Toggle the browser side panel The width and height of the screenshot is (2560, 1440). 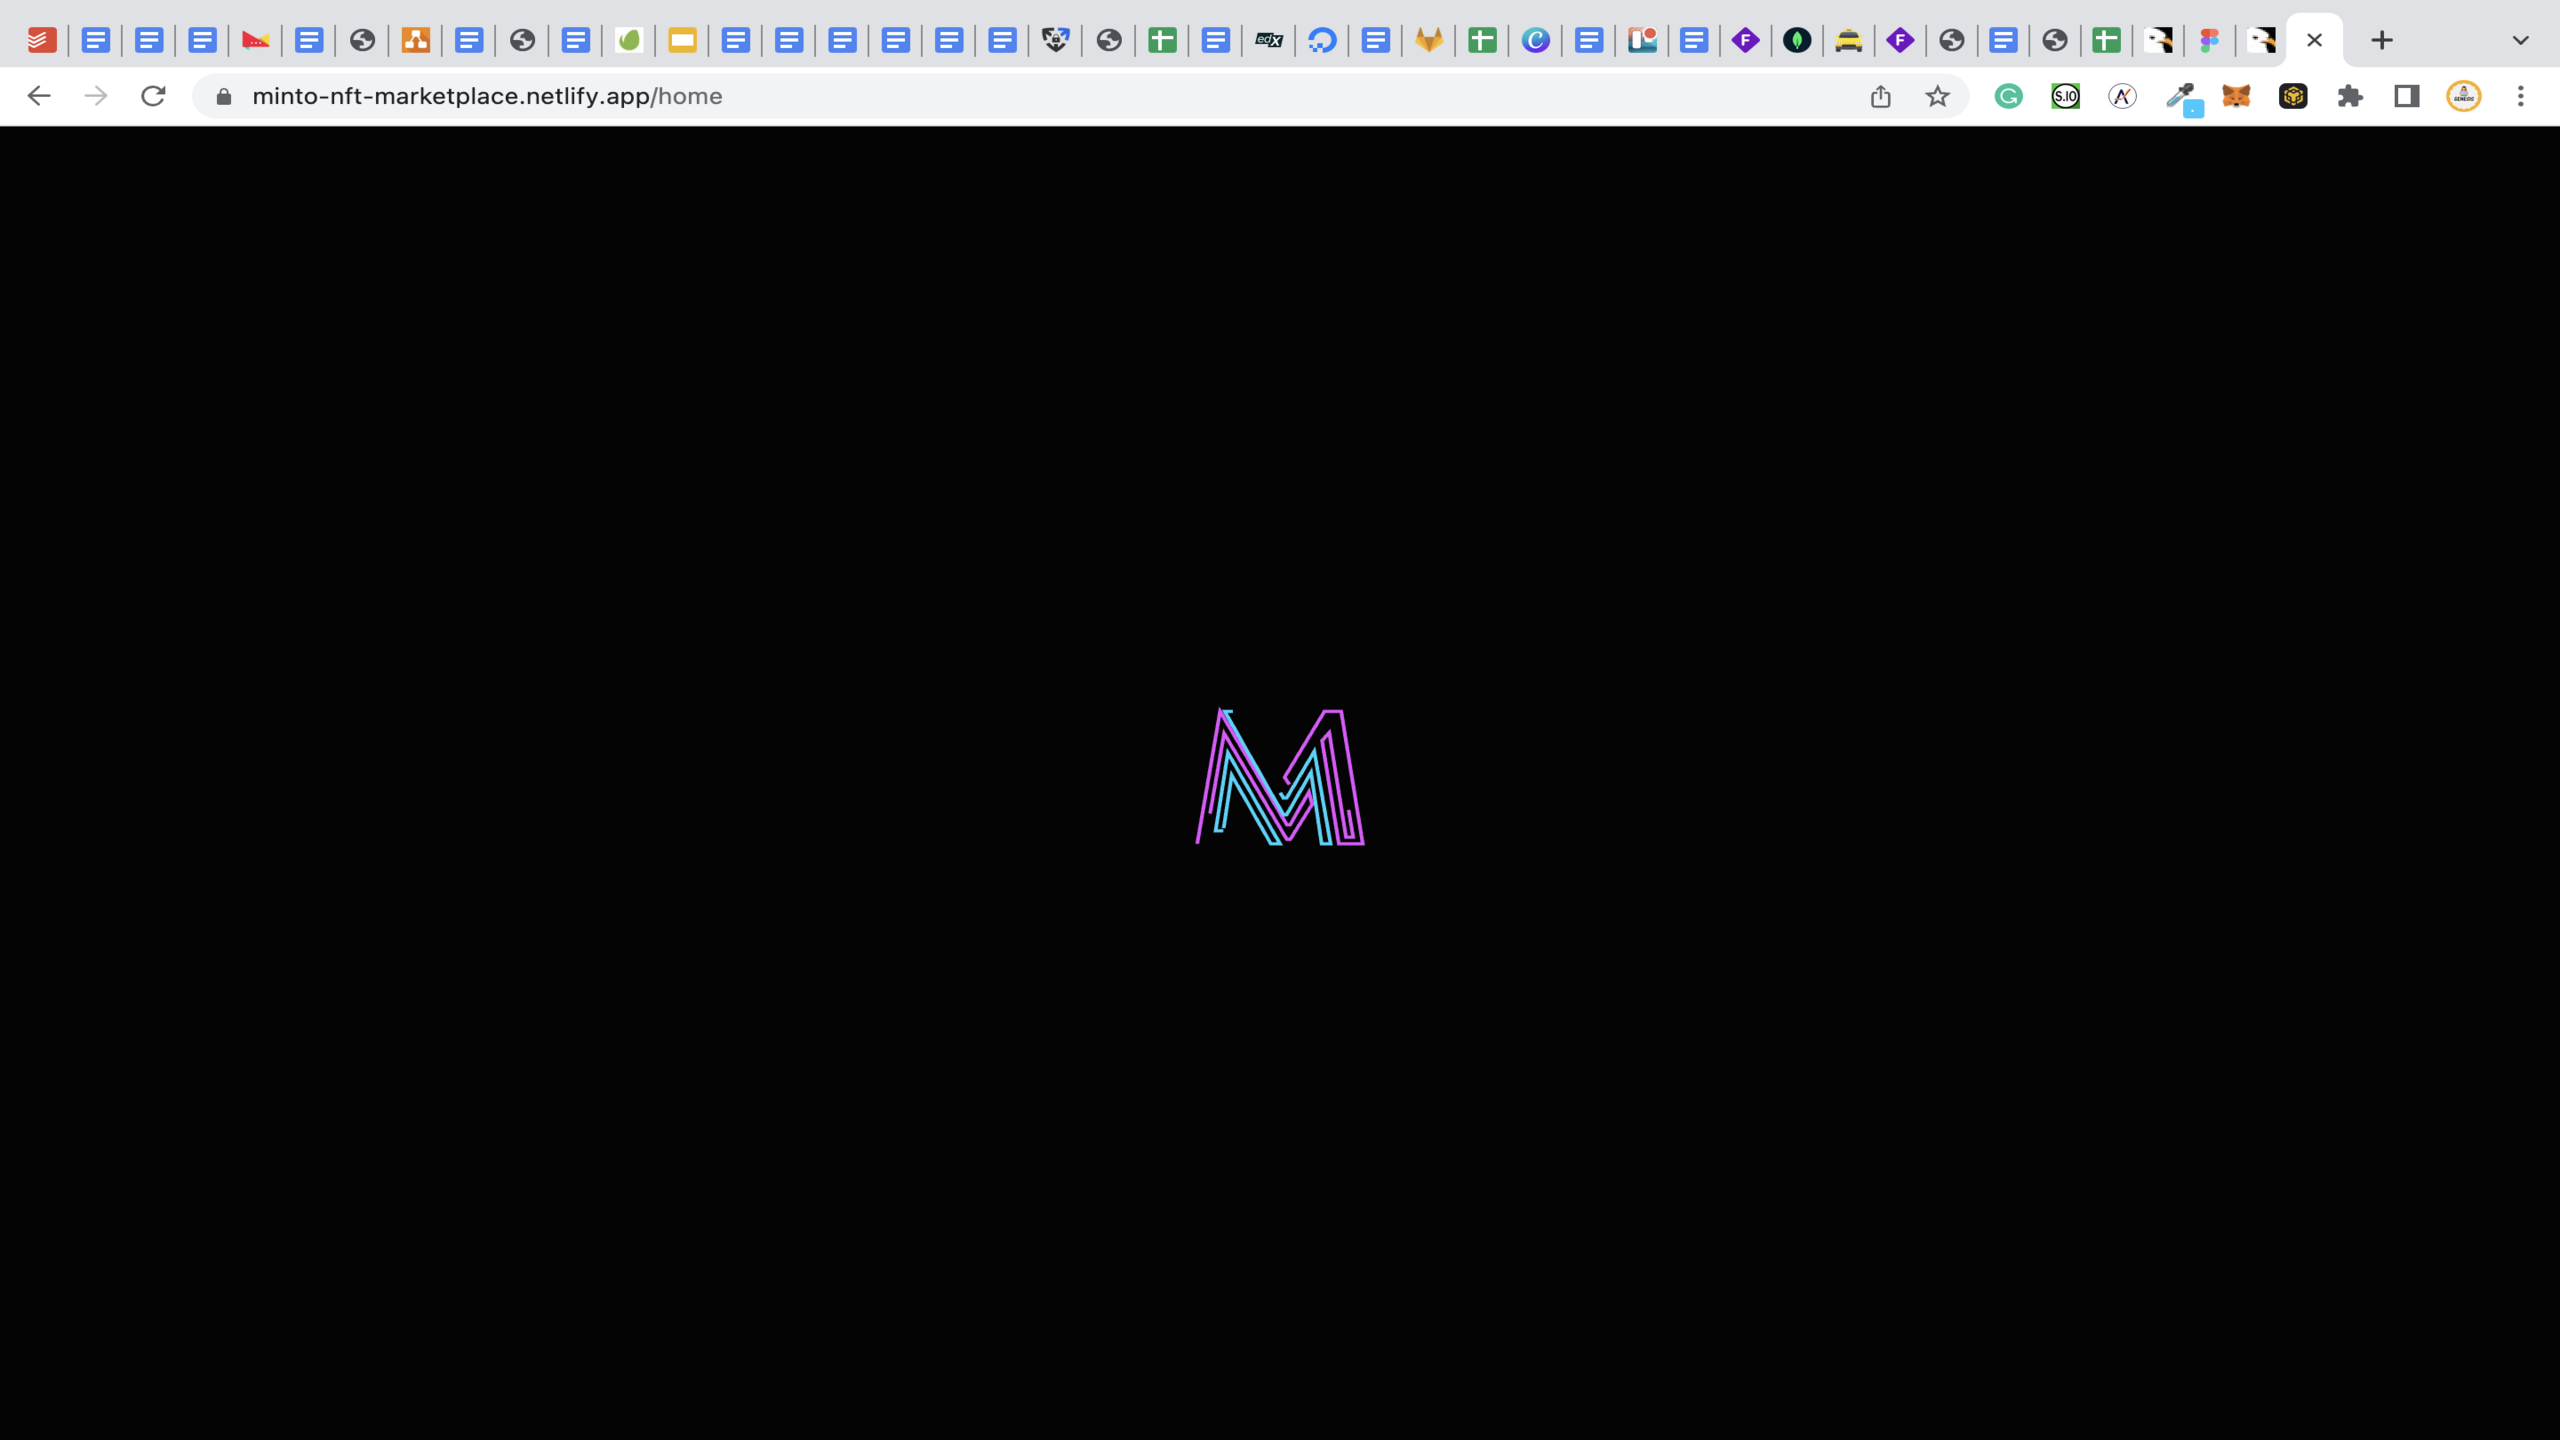(2407, 96)
